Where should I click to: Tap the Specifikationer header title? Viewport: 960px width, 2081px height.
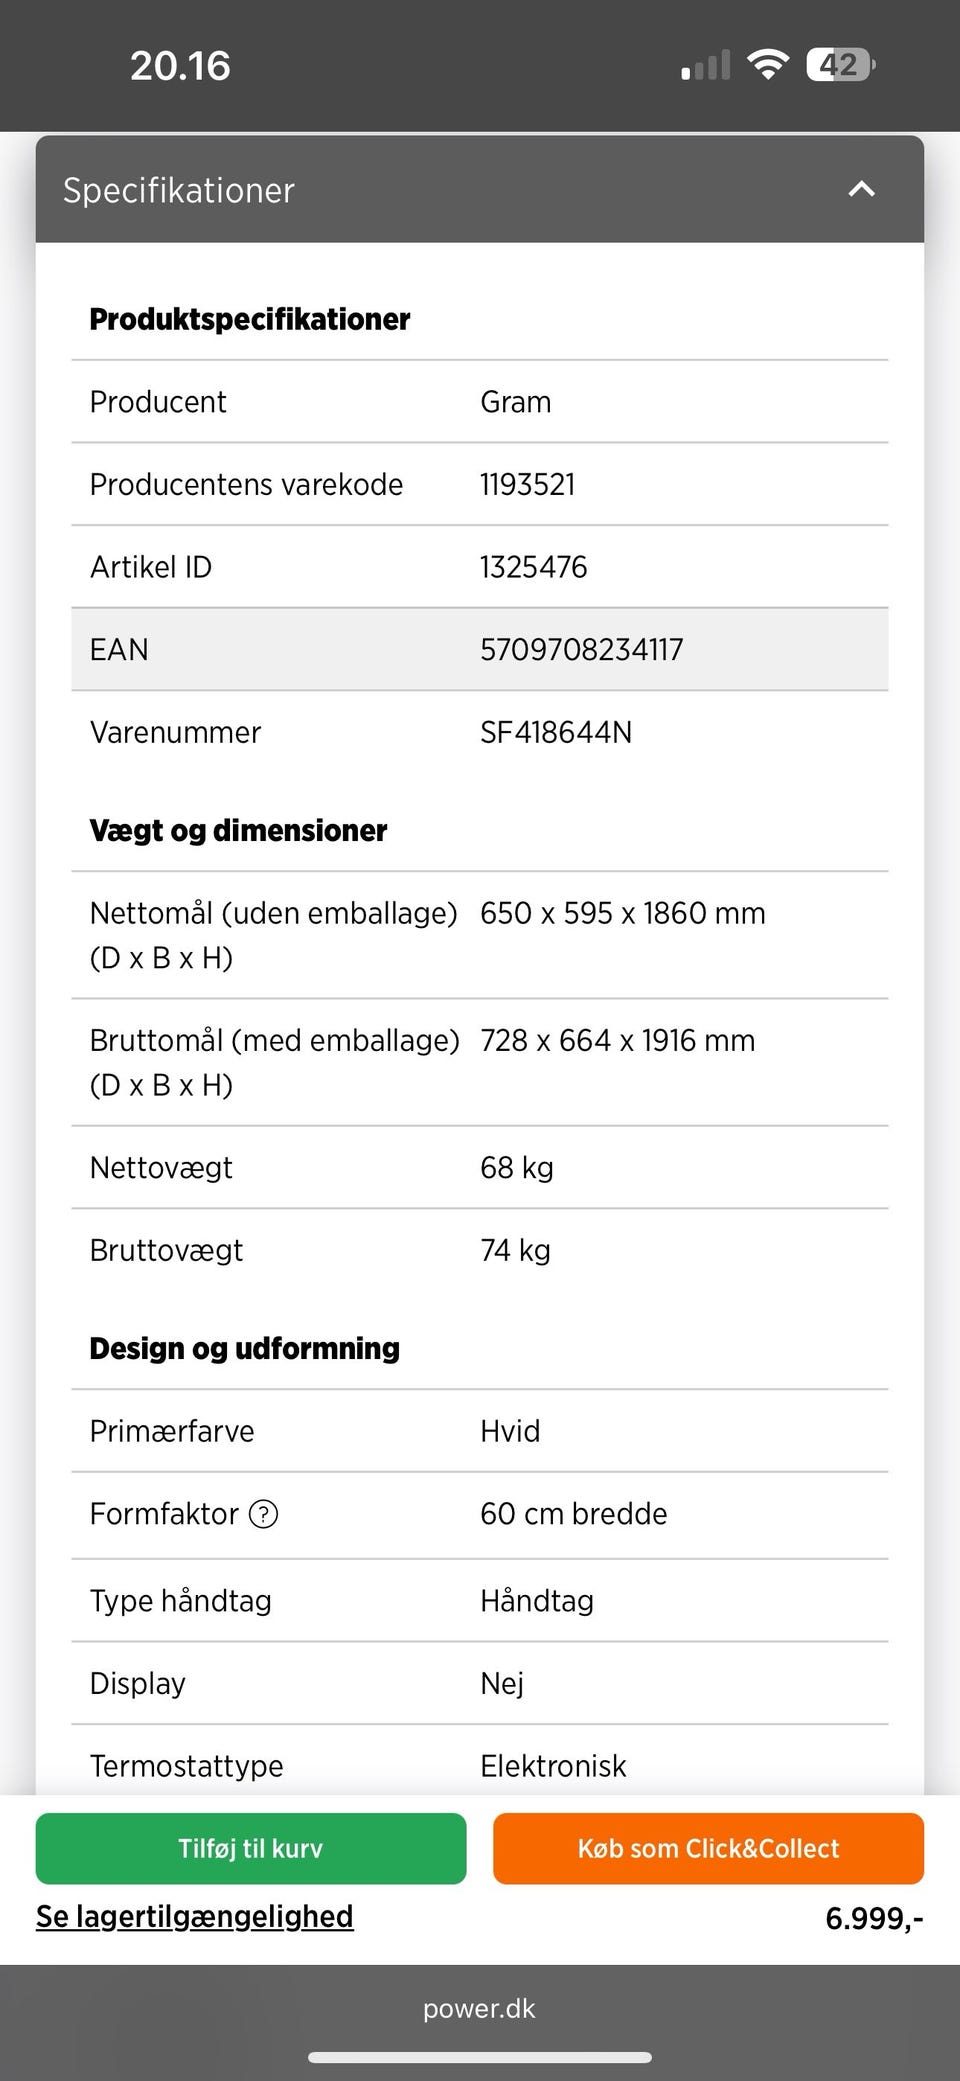[179, 190]
